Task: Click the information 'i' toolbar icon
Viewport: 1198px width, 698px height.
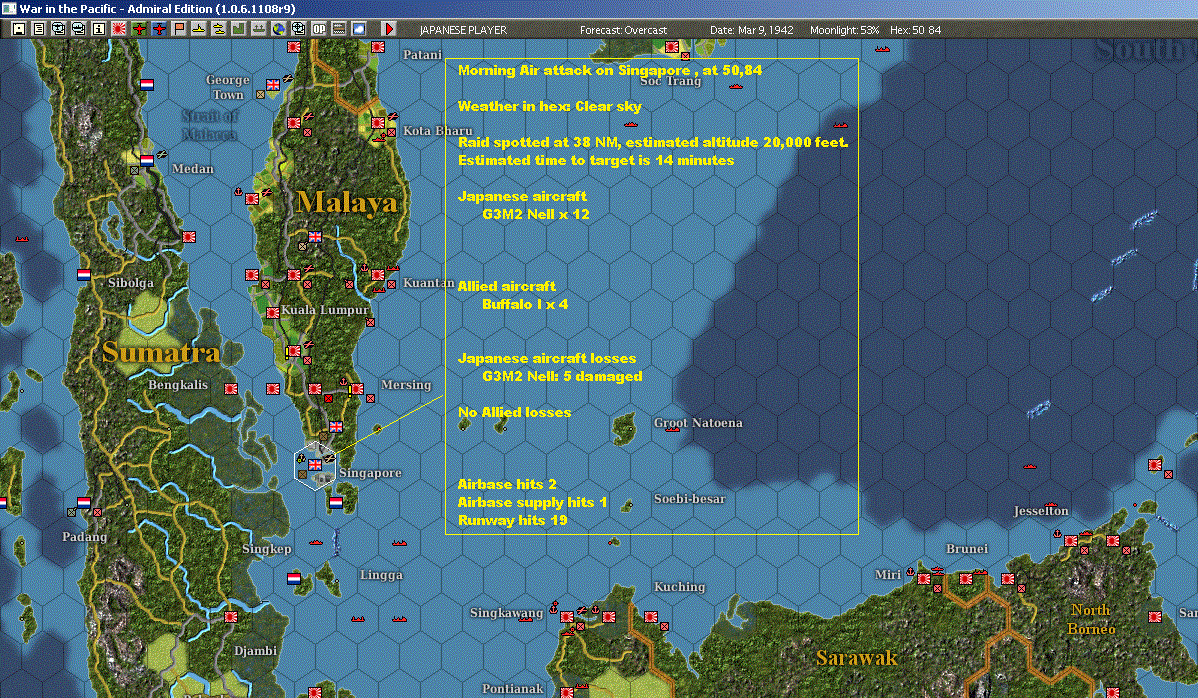Action: 99,29
